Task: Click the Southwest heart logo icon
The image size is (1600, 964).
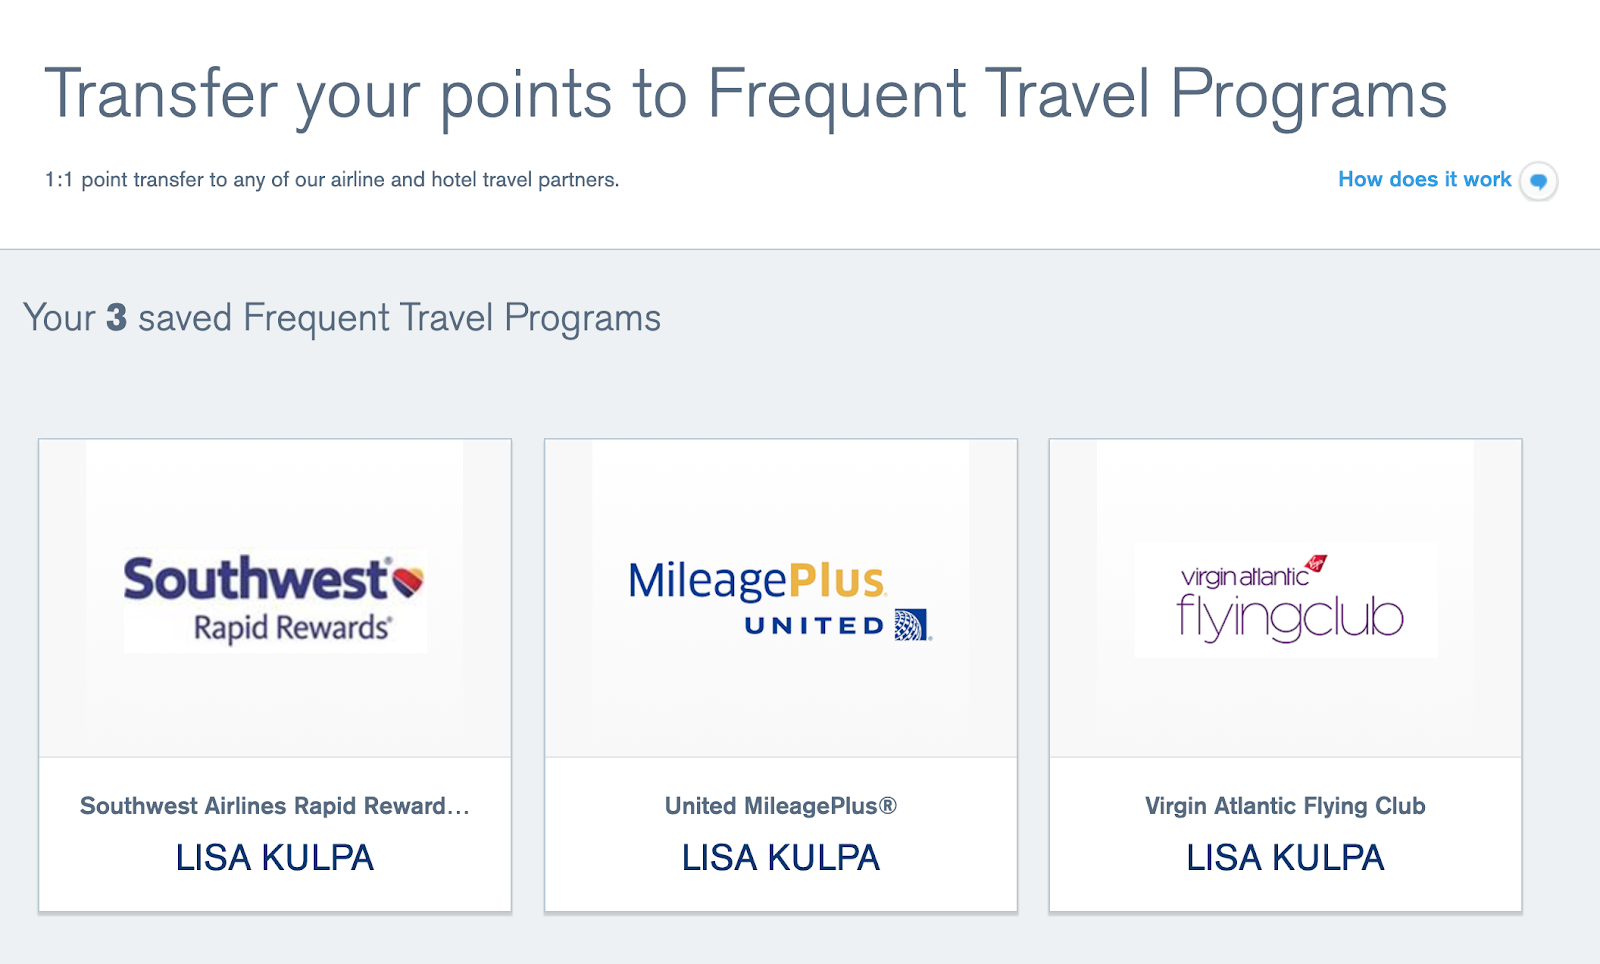Action: (408, 580)
